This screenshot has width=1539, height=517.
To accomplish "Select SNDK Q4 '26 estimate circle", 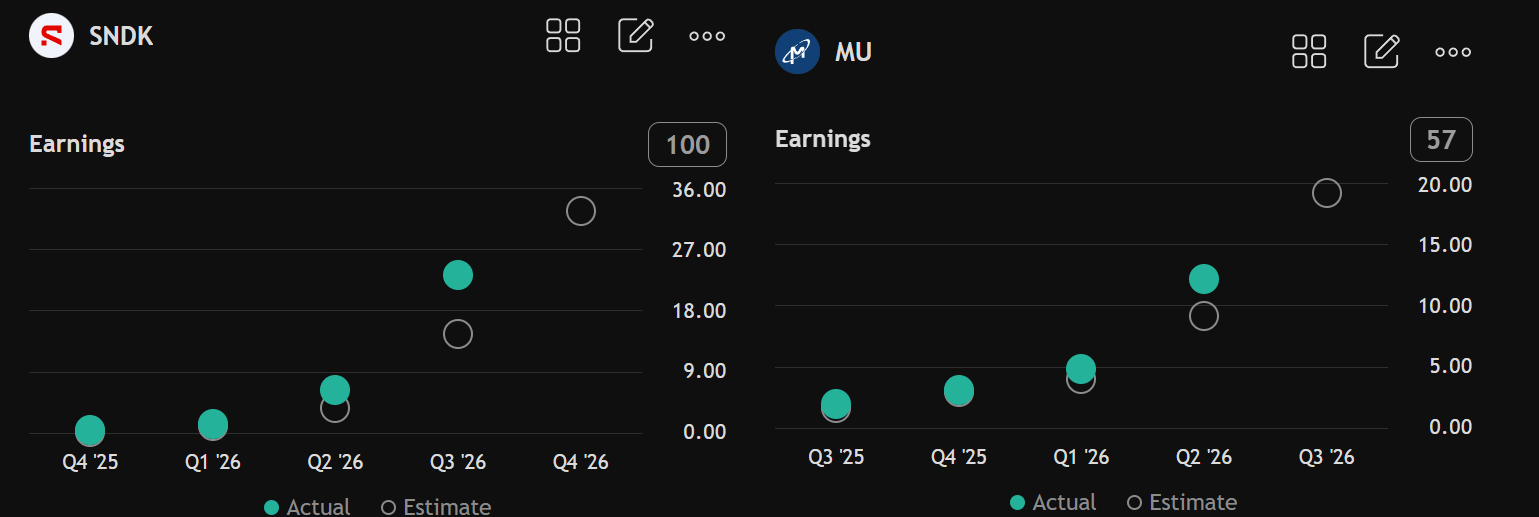I will pyautogui.click(x=580, y=211).
